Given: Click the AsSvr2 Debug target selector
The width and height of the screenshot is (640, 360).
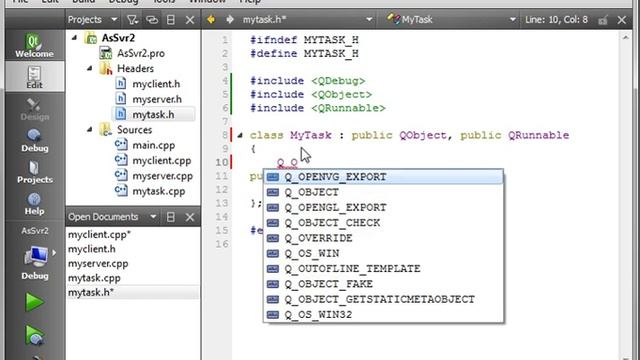Looking at the screenshot, I should coord(36,253).
